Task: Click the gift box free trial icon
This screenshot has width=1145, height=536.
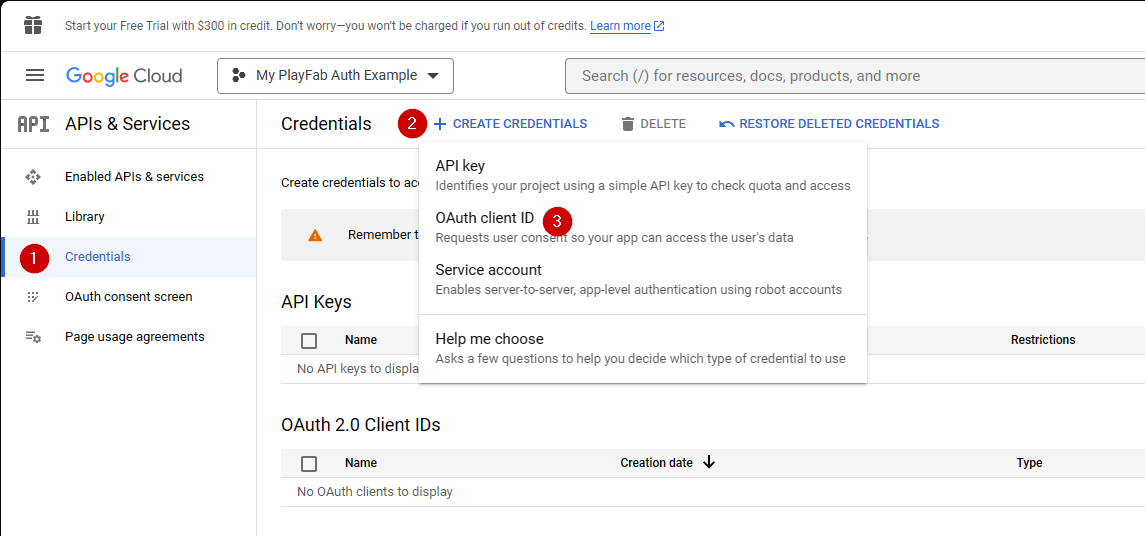Action: (33, 26)
